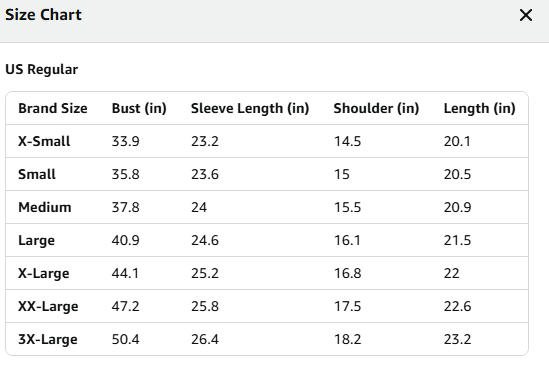Select the US Regular heading

pyautogui.click(x=42, y=69)
